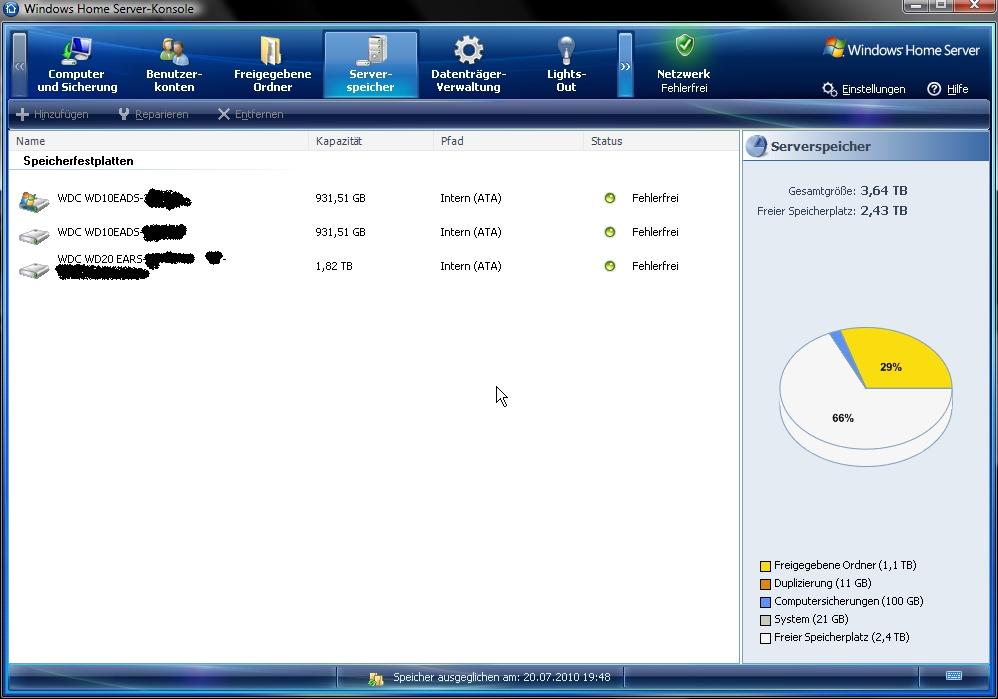This screenshot has height=699, width=998.
Task: Click the Freier Speicherplatz 2,43 TB value
Action: tap(883, 211)
